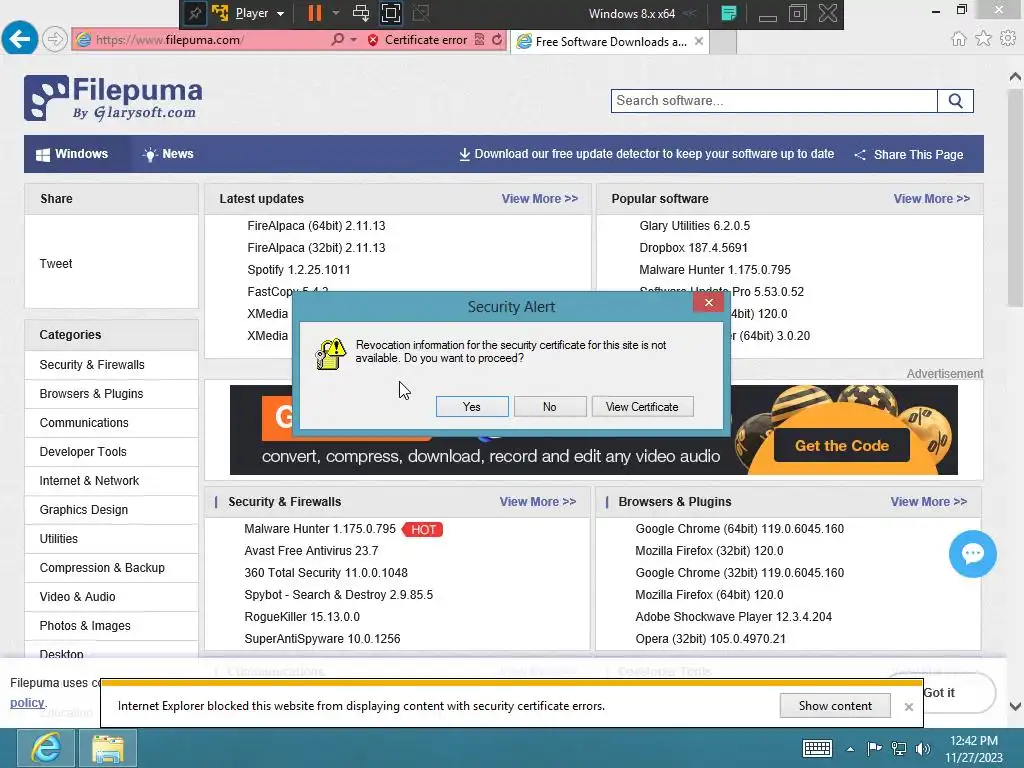
Task: Open Favorites with the star icon
Action: [x=983, y=39]
